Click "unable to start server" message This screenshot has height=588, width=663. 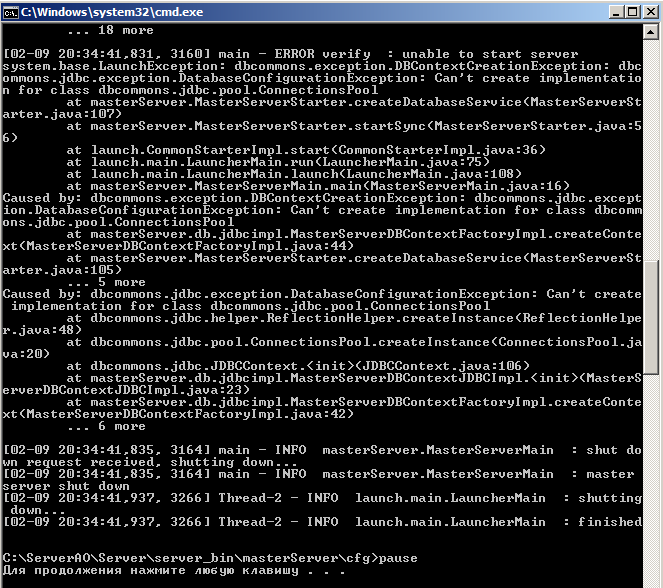coord(490,54)
